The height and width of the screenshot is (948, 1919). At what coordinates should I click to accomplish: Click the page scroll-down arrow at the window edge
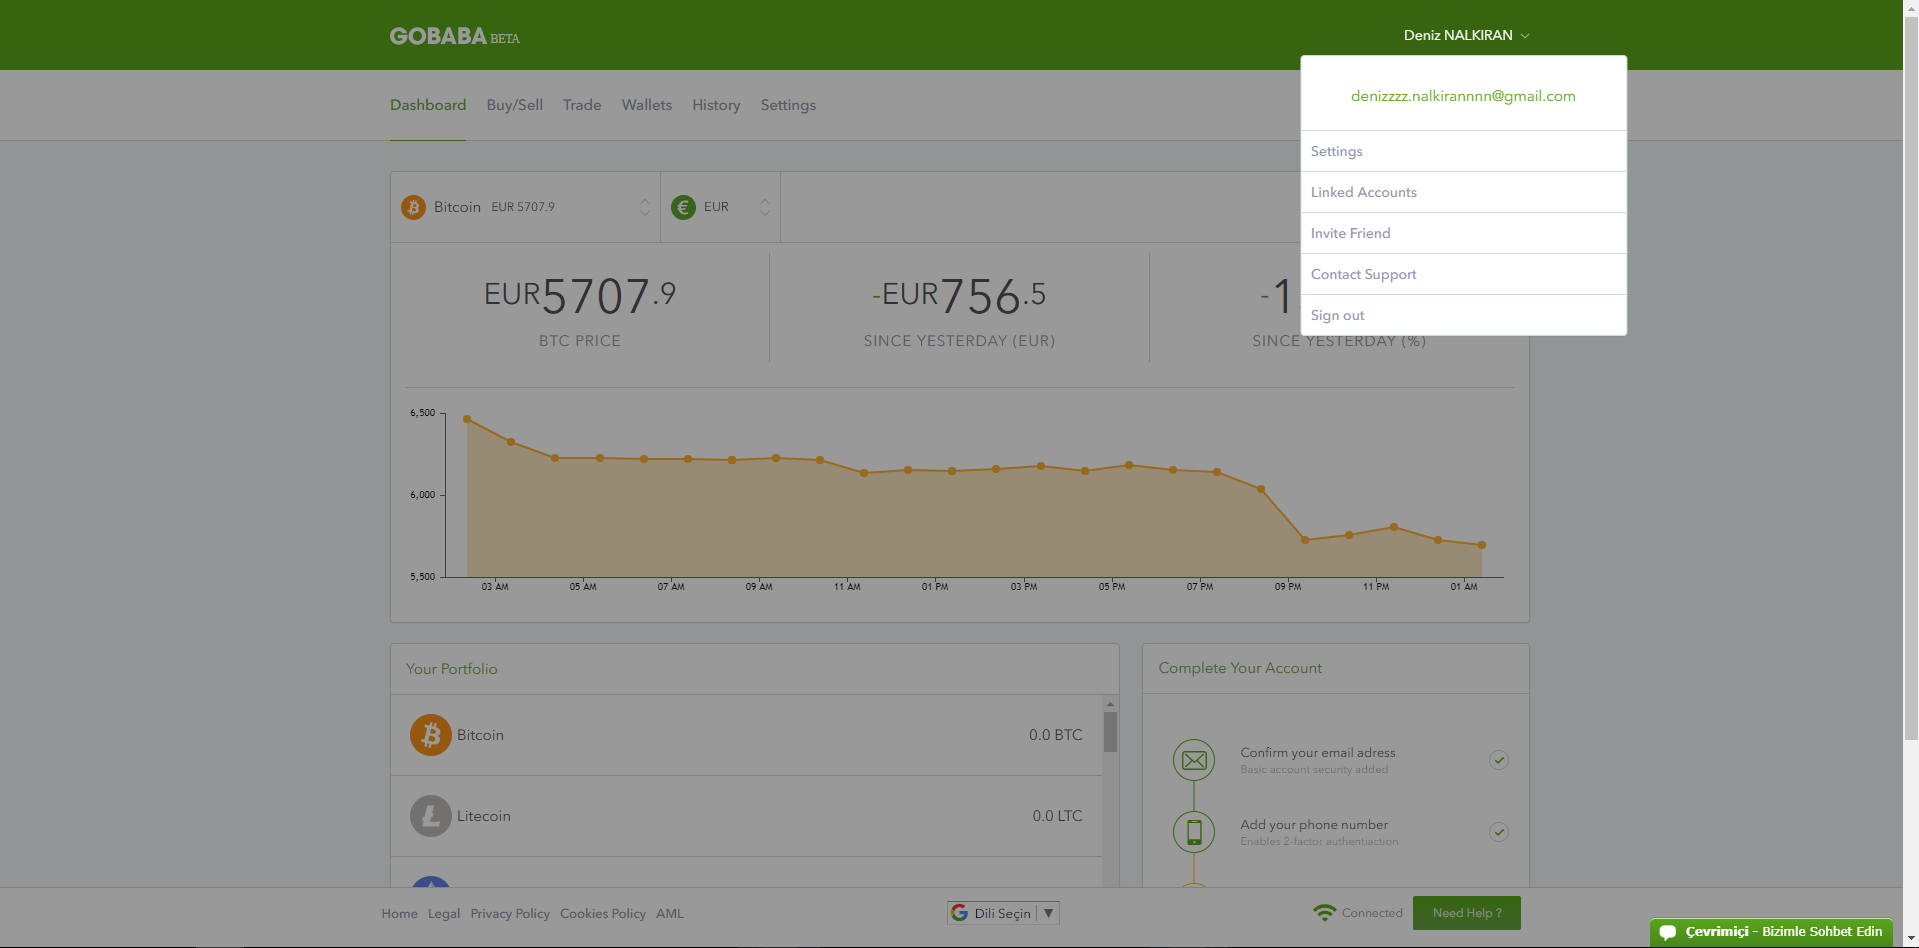[x=1911, y=940]
